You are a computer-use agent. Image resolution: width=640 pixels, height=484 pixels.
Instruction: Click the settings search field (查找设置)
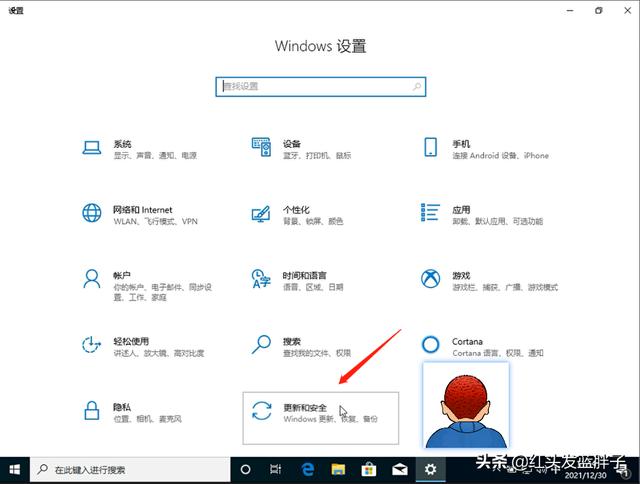321,87
